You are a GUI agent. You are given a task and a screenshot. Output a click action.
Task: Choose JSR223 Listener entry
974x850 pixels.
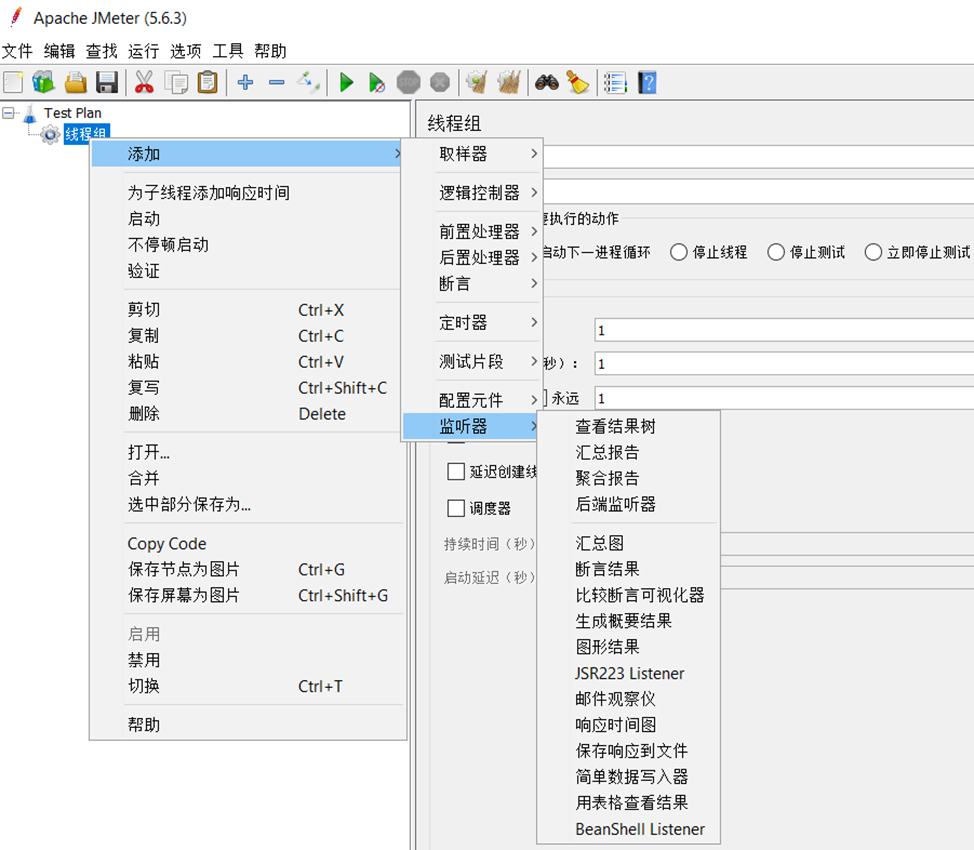pos(628,673)
